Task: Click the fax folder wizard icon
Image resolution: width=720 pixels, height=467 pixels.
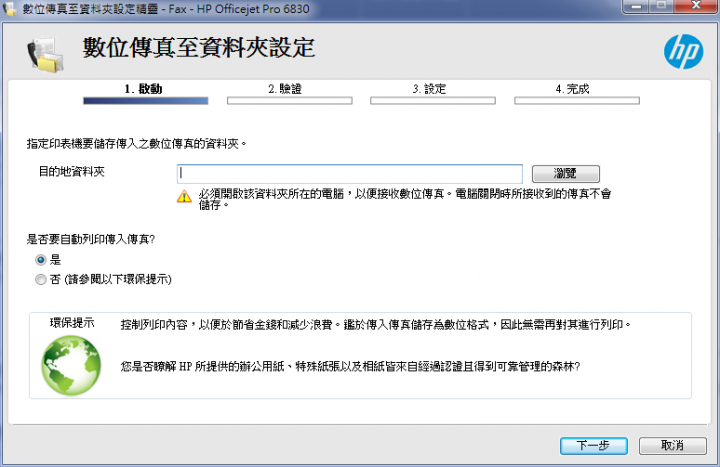Action: (45, 54)
